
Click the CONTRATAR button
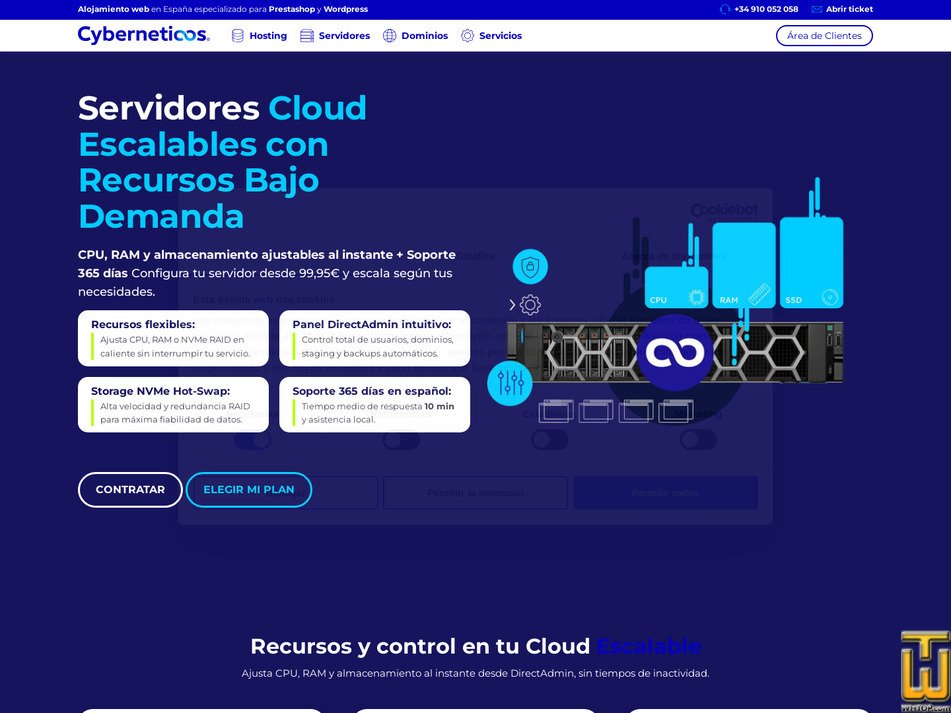tap(130, 490)
